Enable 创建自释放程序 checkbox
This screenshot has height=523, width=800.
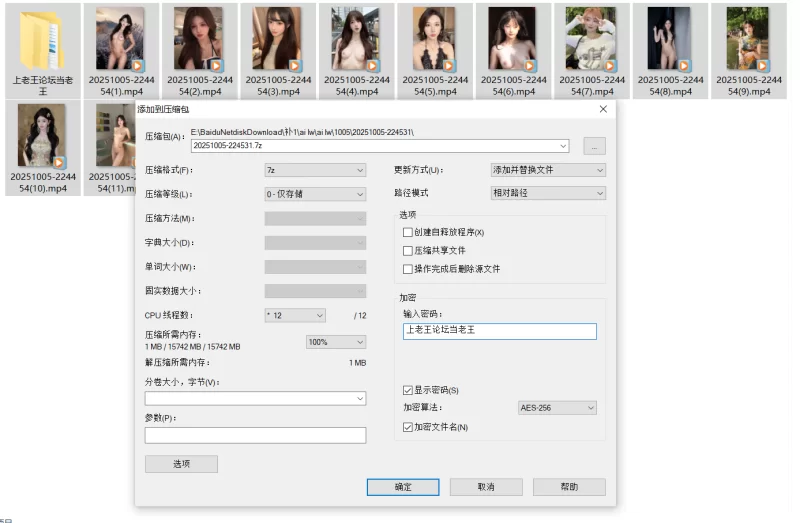407,232
